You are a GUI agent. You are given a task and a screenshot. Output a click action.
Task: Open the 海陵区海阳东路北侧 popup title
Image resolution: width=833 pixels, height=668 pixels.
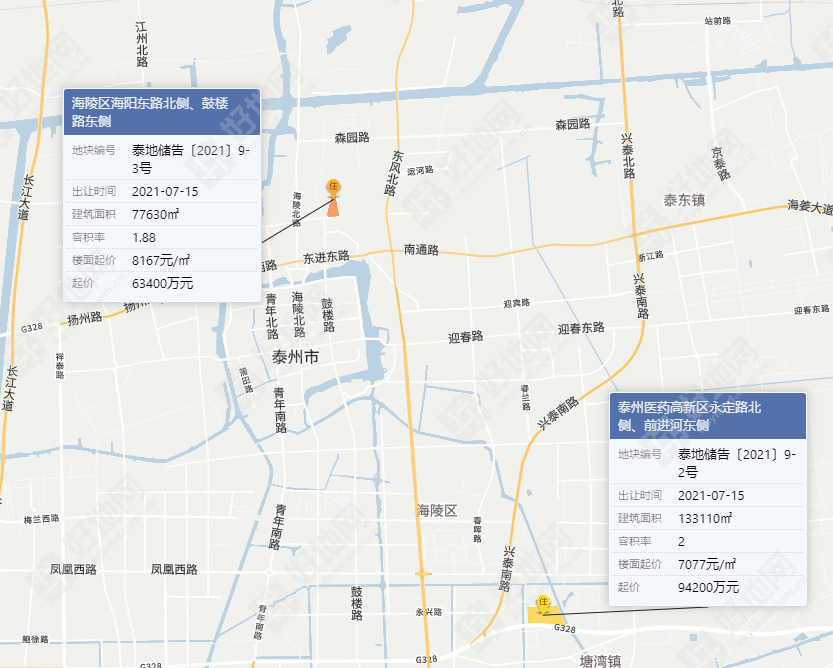(161, 111)
